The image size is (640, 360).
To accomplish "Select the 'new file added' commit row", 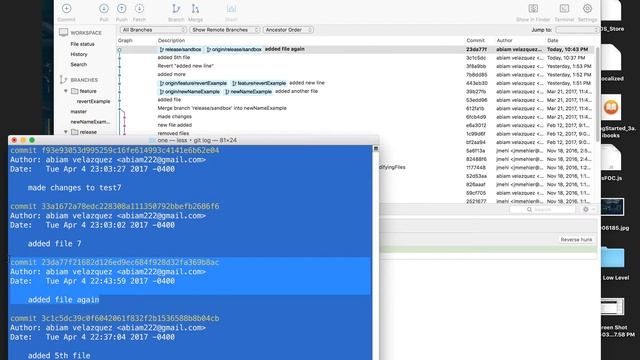I will pyautogui.click(x=355, y=125).
